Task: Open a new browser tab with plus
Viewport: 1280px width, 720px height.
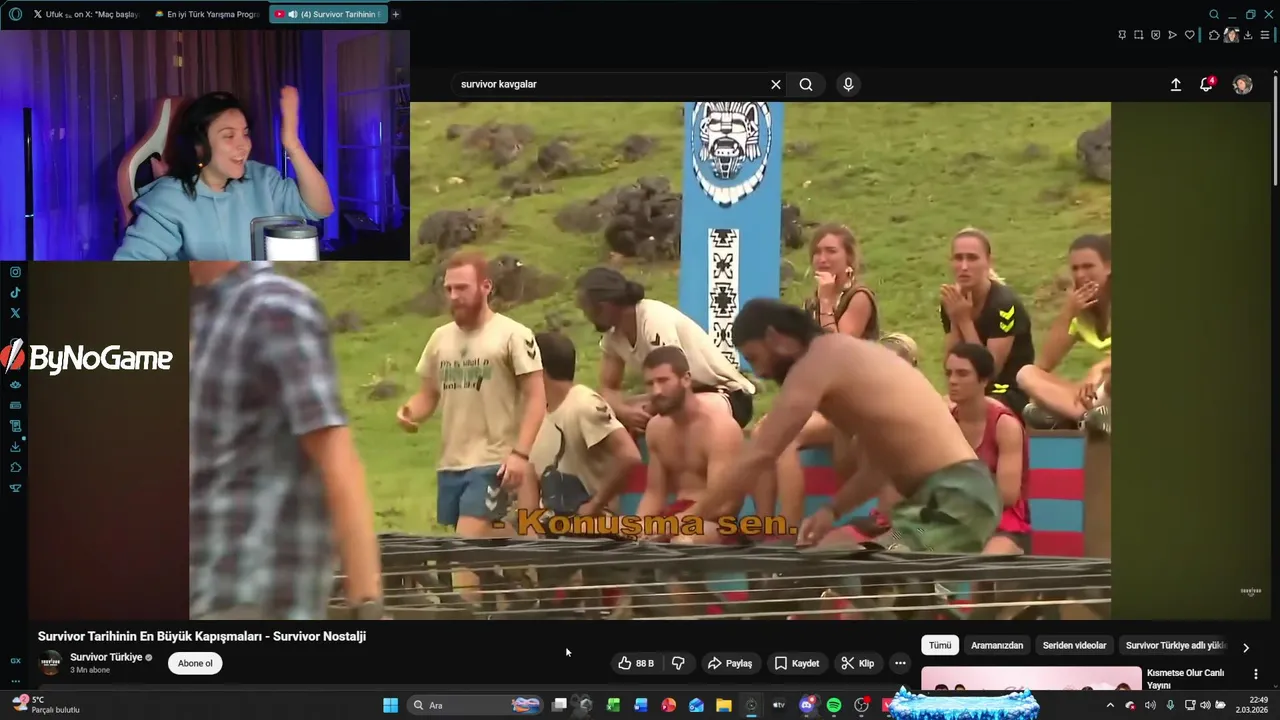Action: tap(396, 14)
